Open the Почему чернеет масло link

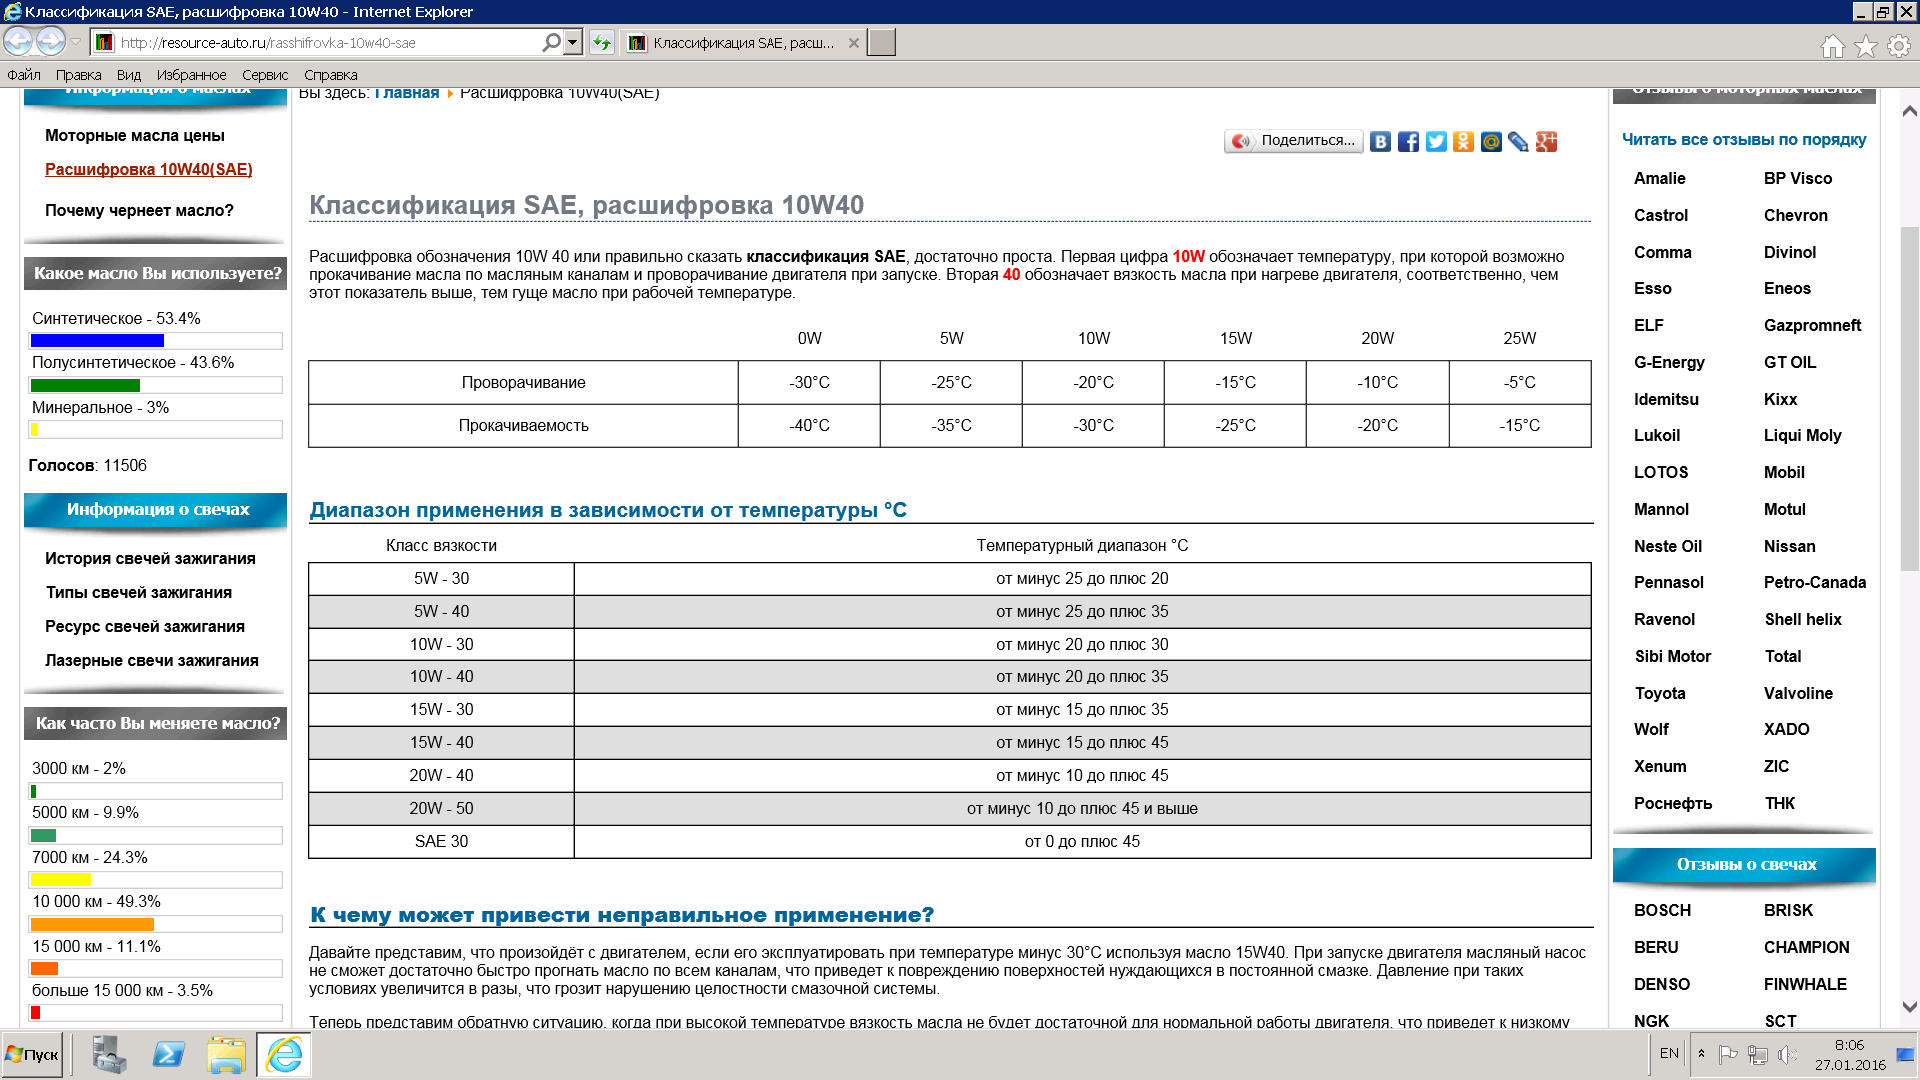click(139, 210)
